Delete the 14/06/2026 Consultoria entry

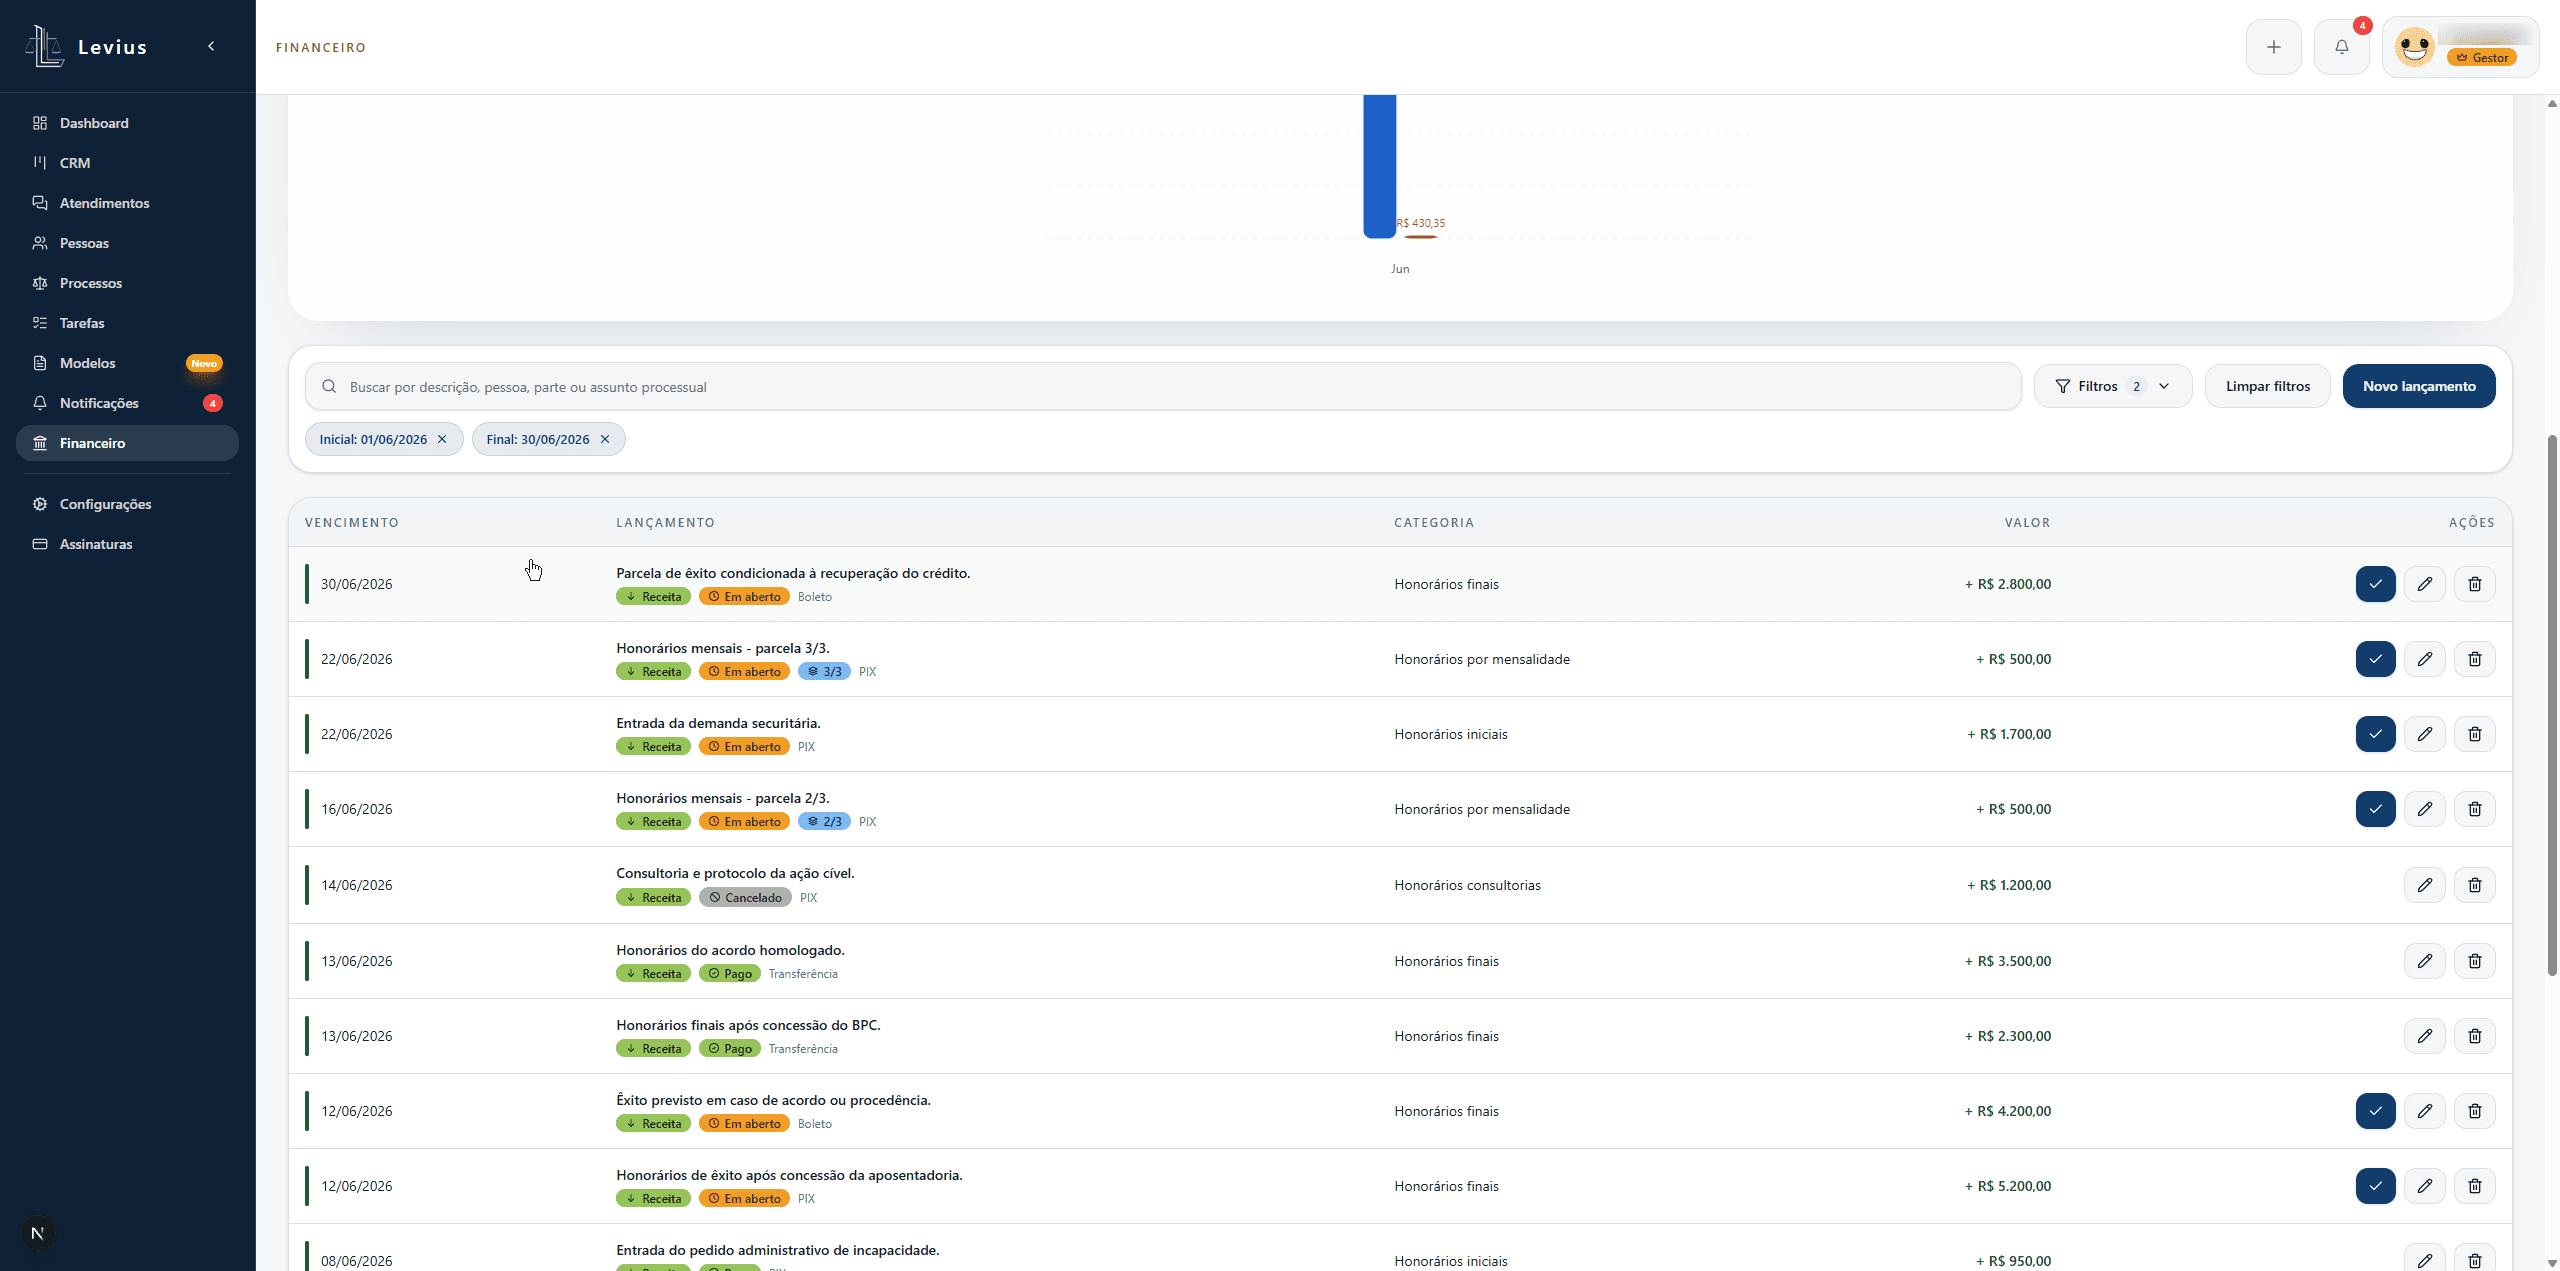click(2474, 885)
